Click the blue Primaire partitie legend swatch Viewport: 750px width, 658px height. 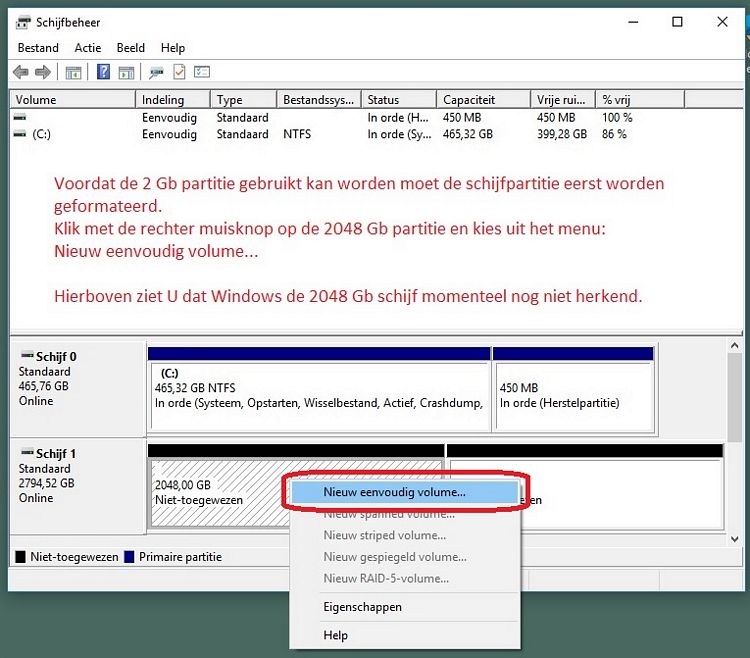pyautogui.click(x=129, y=557)
